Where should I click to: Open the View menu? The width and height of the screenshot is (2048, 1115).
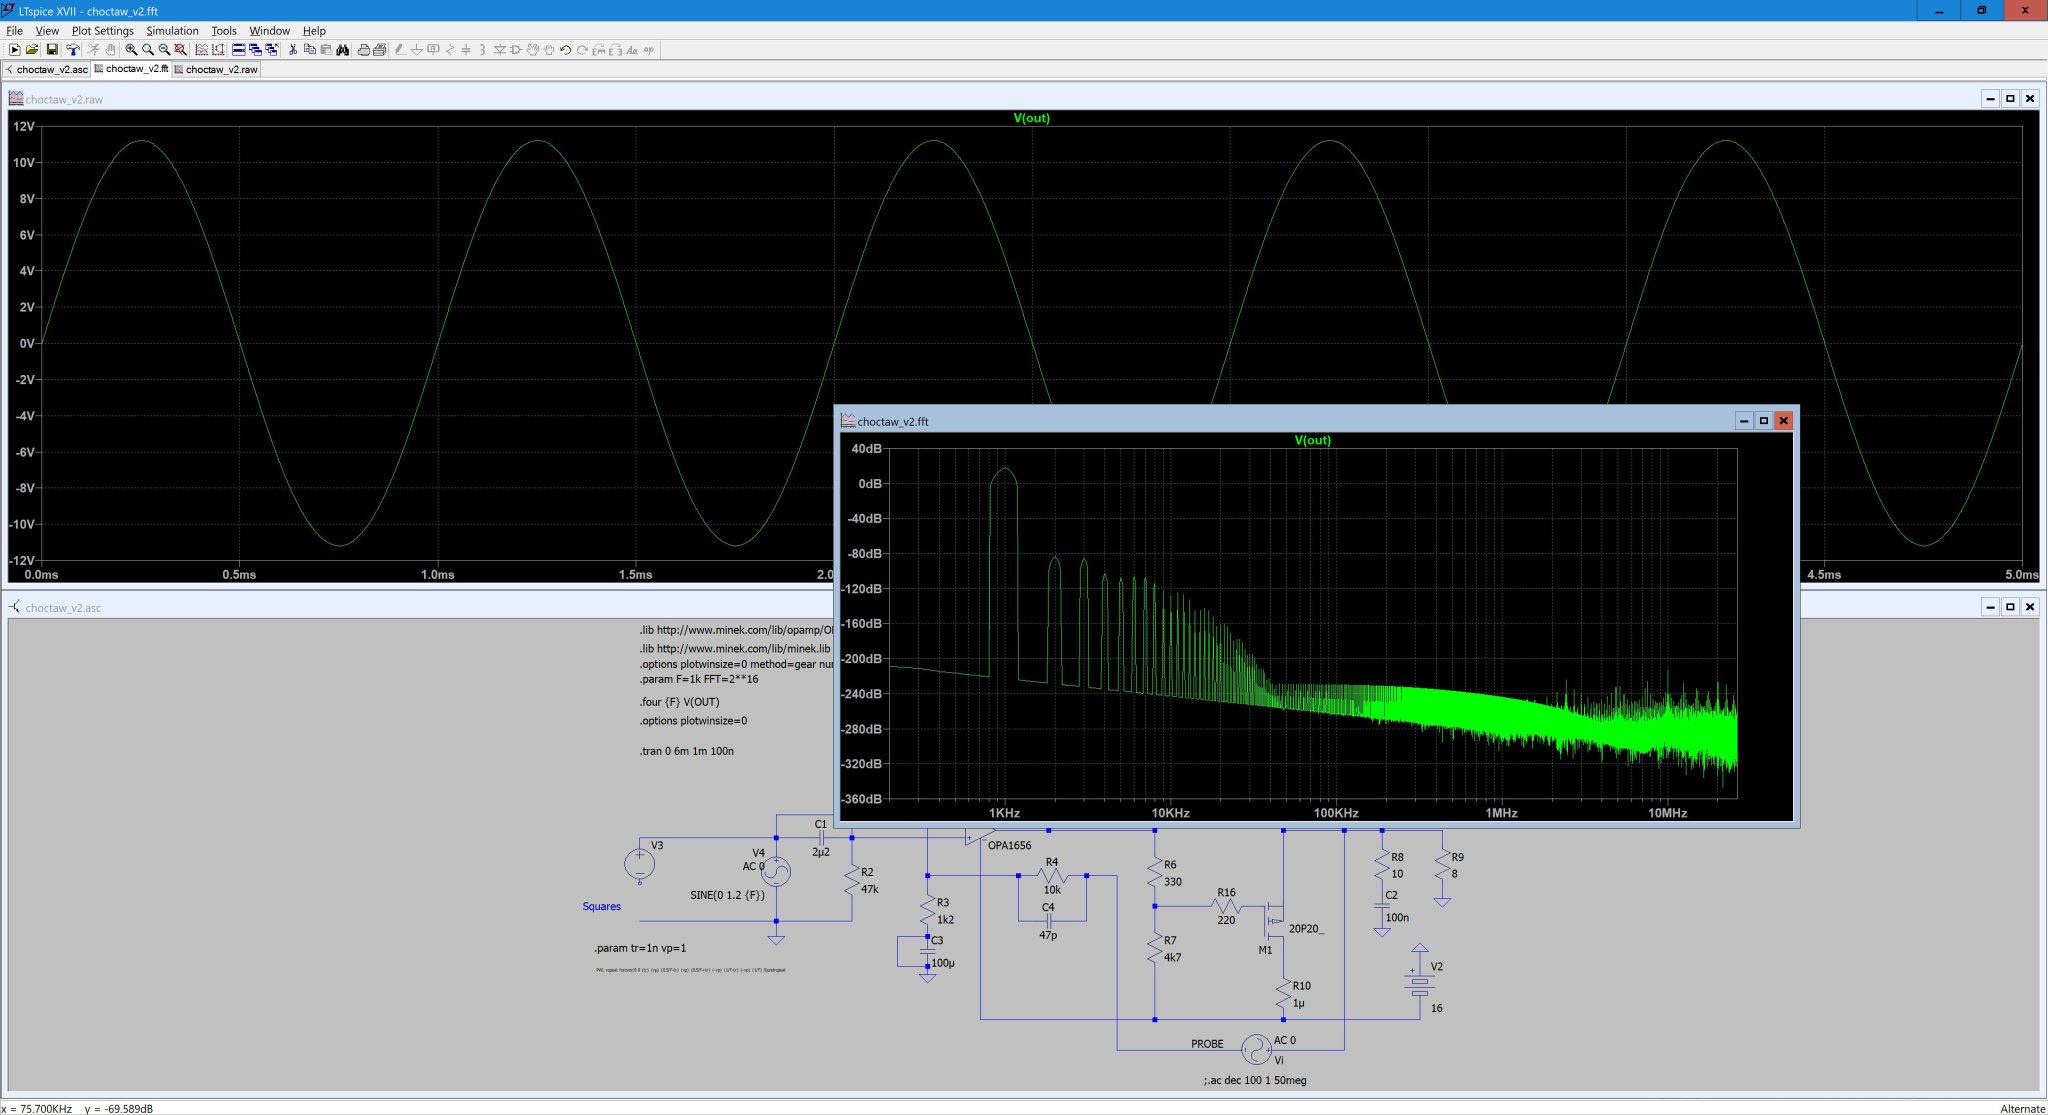click(47, 31)
